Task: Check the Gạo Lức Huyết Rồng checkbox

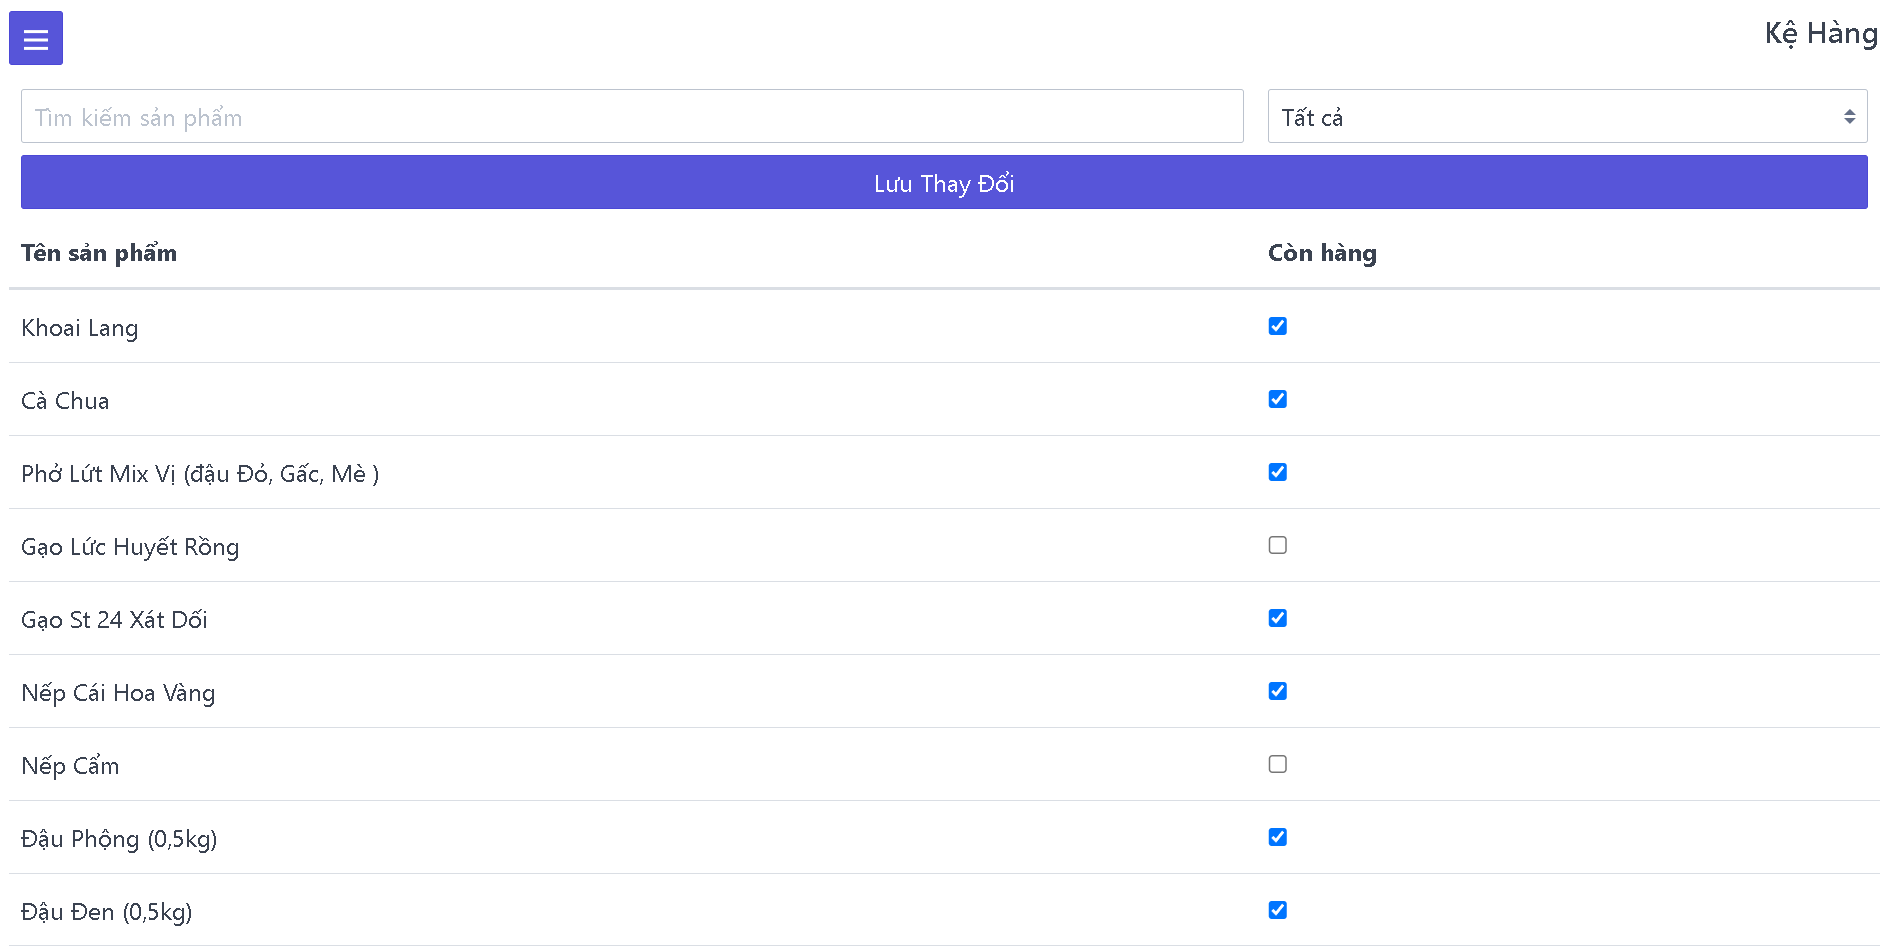Action: 1278,545
